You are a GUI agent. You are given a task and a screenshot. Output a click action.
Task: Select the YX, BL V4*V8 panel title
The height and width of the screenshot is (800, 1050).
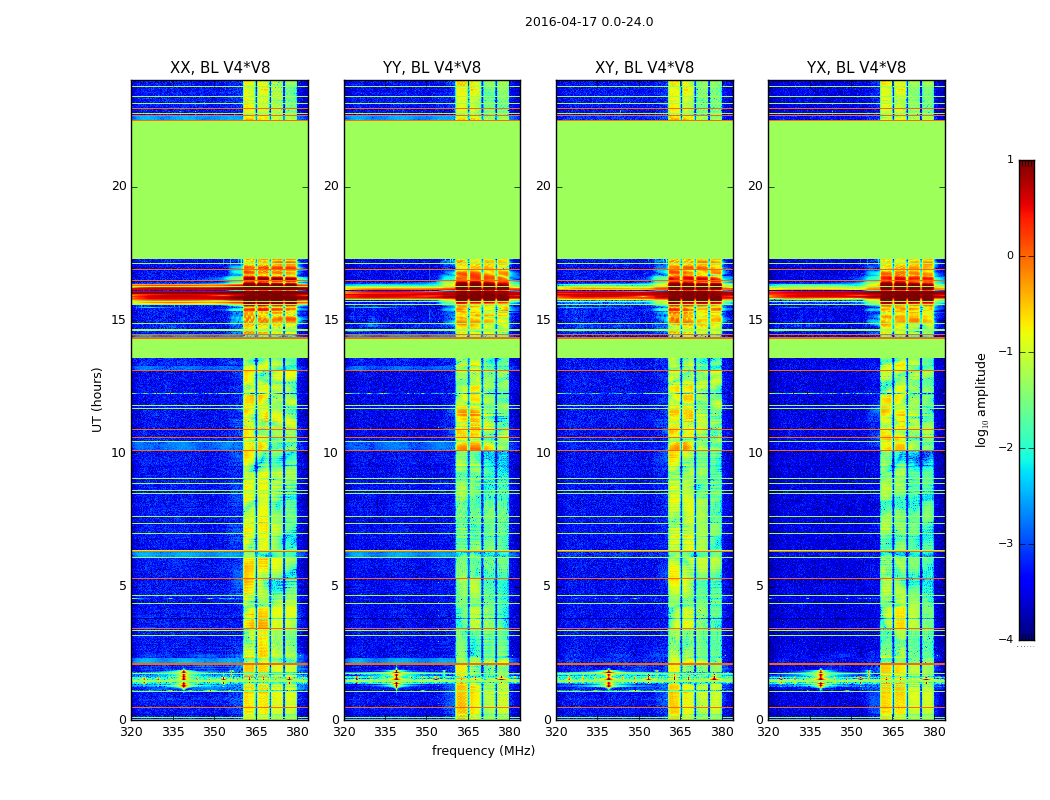pyautogui.click(x=856, y=68)
